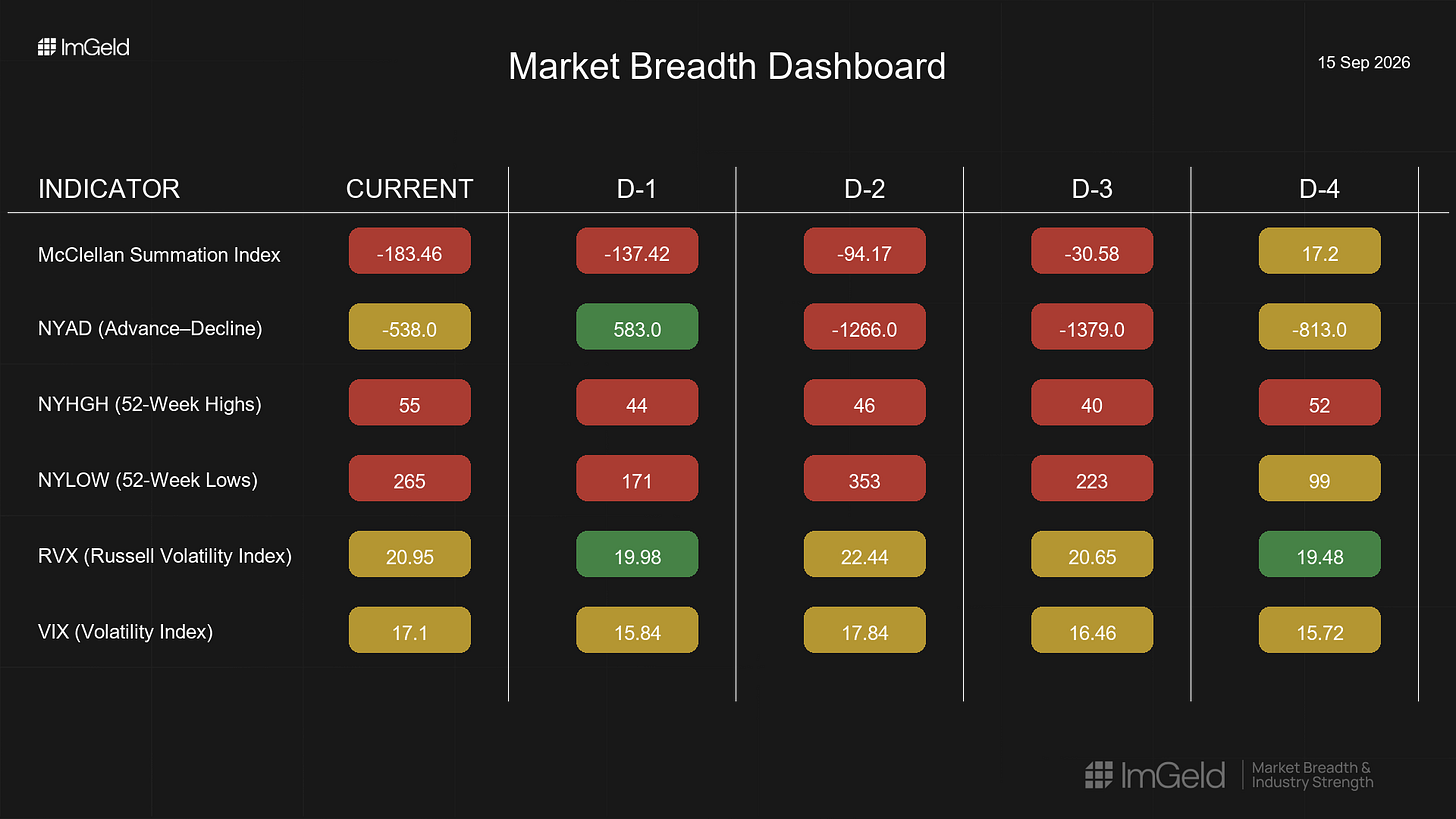This screenshot has width=1456, height=819.
Task: Click the McClellan D-4 yellow value 17.2
Action: pos(1319,254)
